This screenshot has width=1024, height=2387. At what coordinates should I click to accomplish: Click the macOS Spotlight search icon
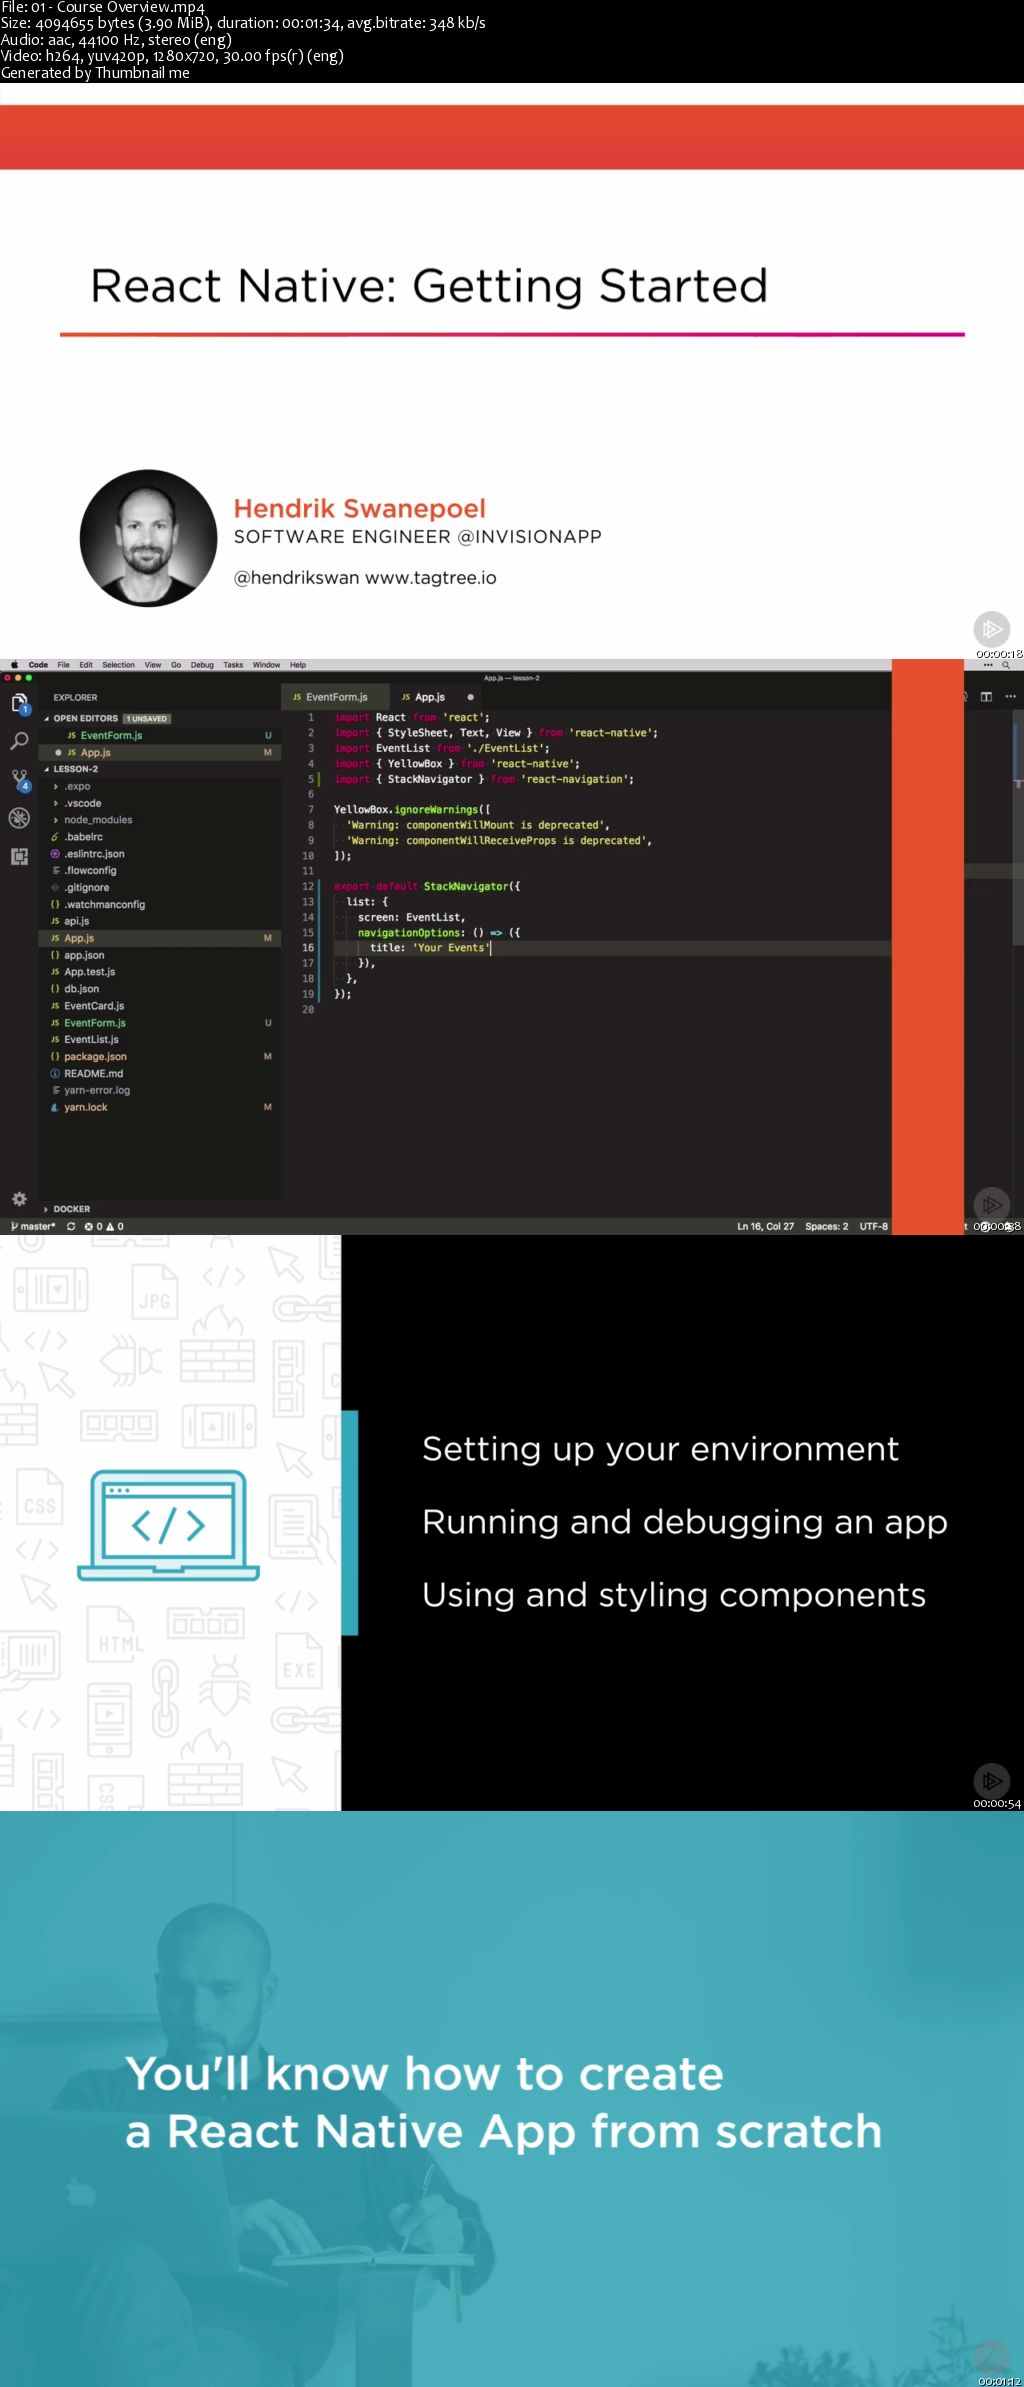tap(1006, 665)
